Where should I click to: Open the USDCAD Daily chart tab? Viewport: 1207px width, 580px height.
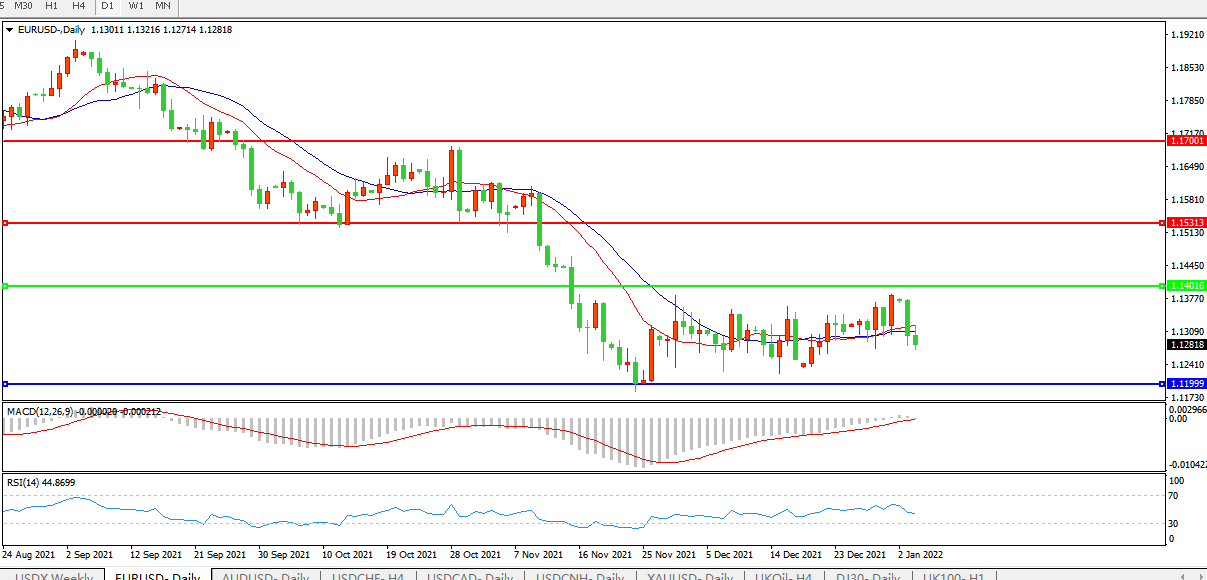click(x=470, y=573)
